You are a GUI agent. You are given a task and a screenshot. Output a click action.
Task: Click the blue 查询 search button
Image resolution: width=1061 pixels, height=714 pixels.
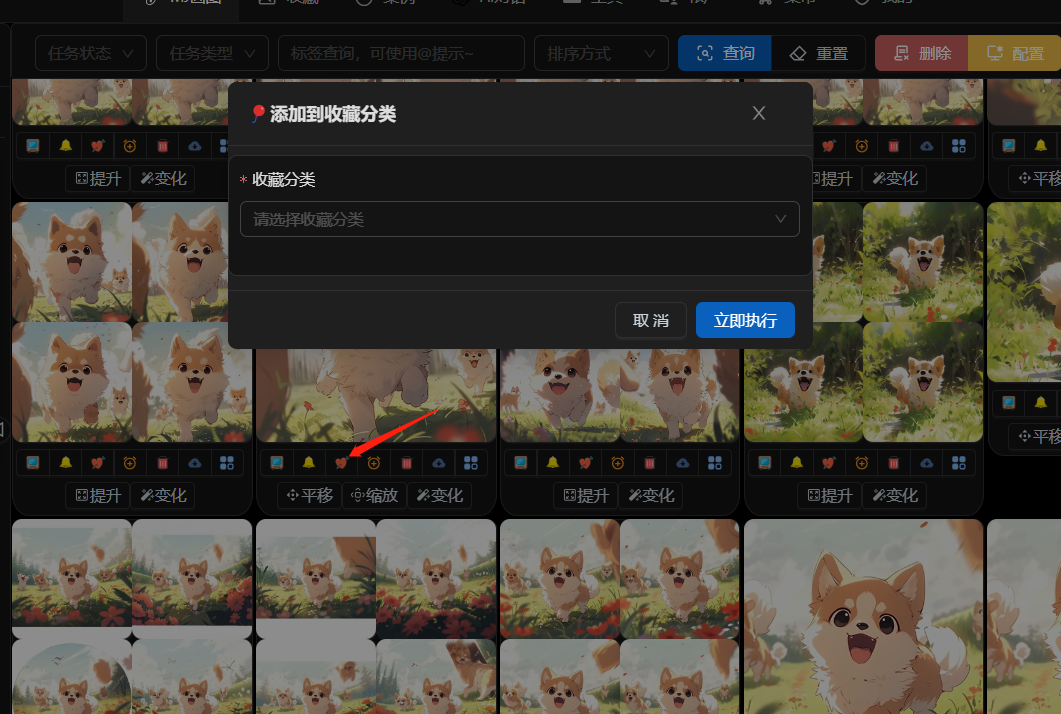pos(724,53)
